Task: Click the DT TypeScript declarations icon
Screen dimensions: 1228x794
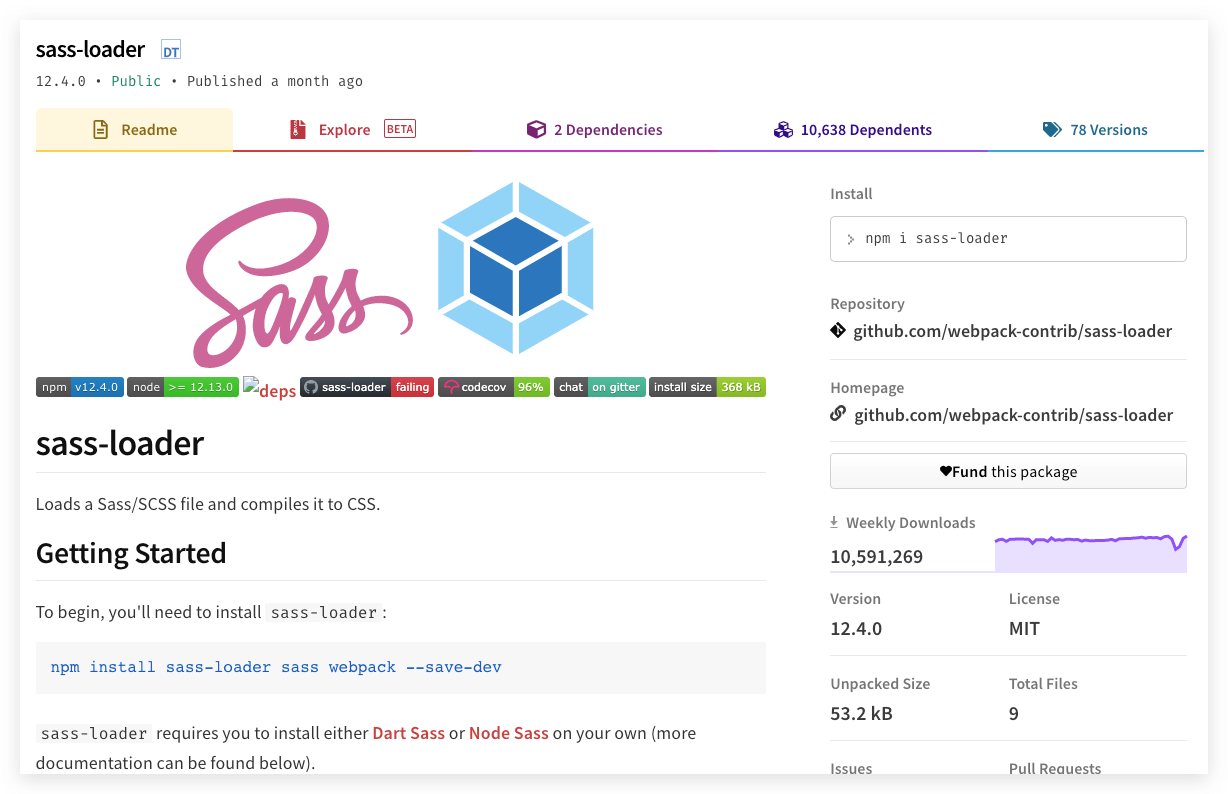Action: 171,51
